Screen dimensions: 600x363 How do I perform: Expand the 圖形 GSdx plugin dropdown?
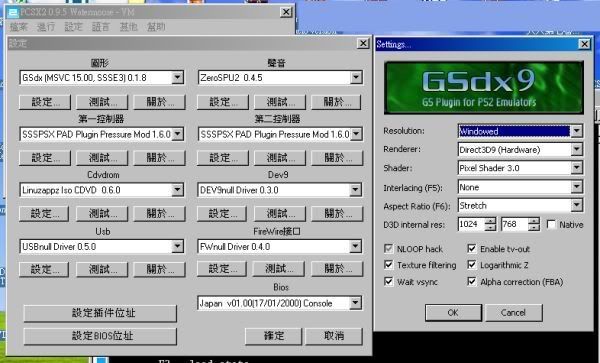177,78
